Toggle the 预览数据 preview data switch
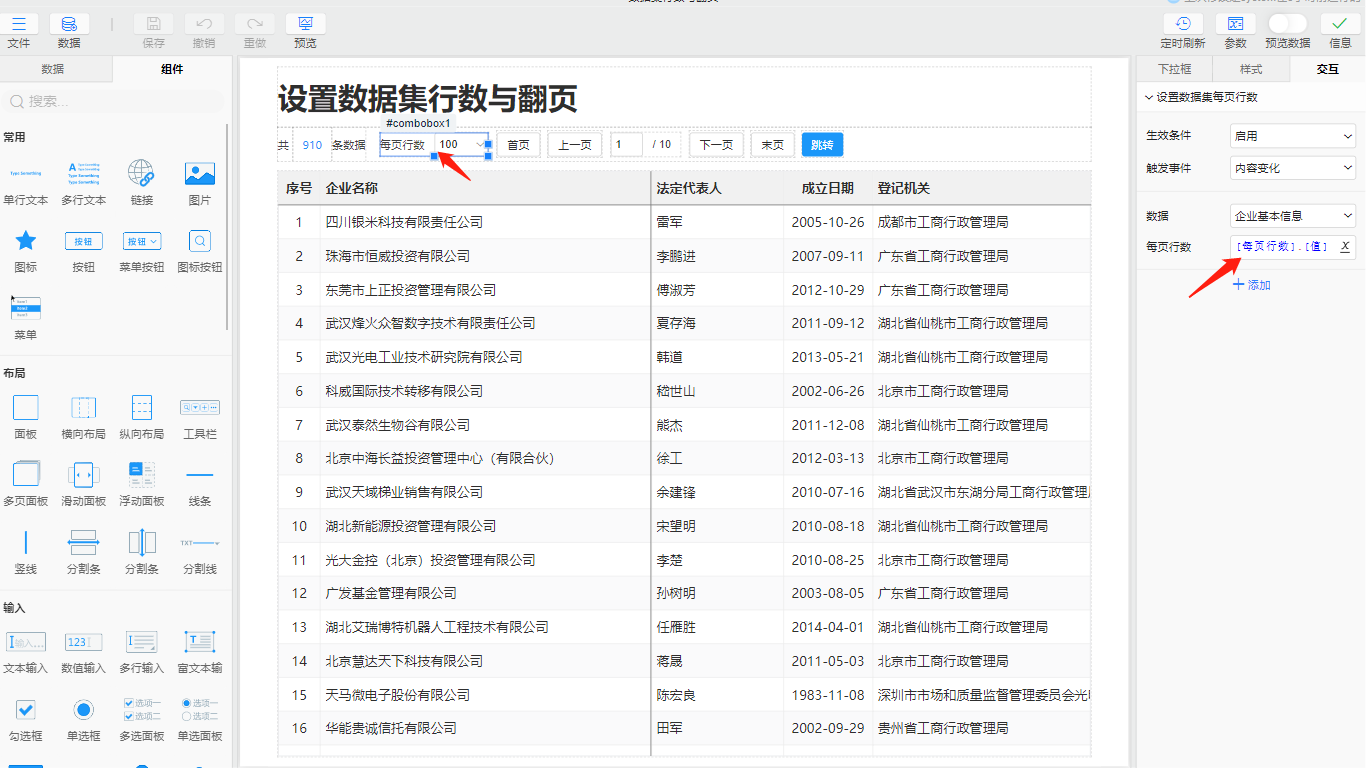 tap(1289, 22)
